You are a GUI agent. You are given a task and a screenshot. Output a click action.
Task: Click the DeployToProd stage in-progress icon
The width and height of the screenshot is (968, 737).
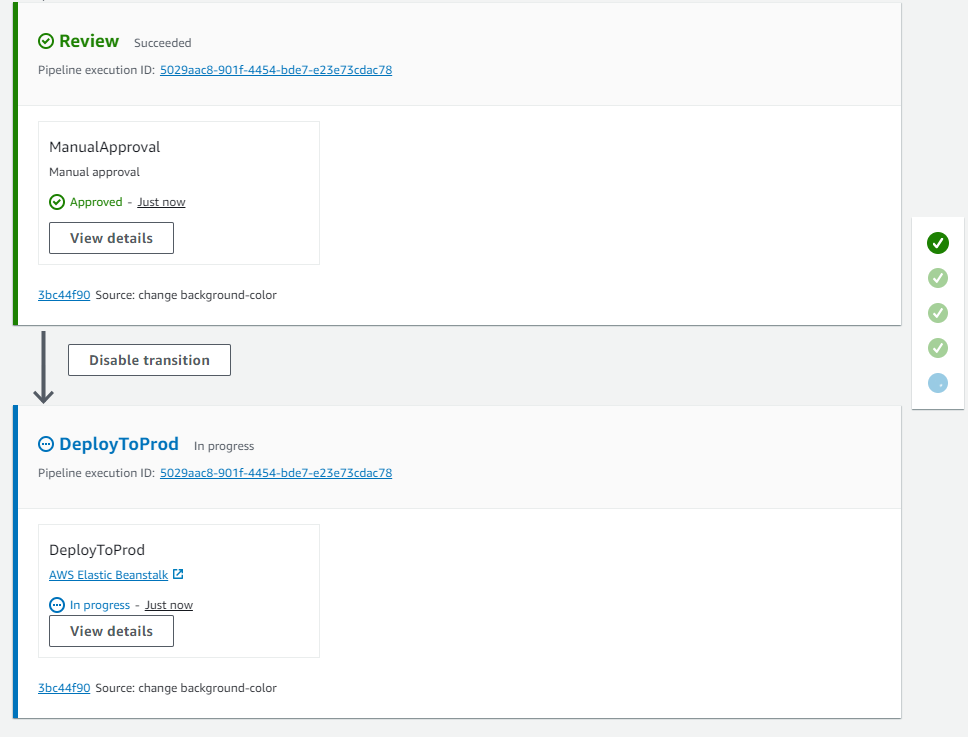[x=46, y=444]
